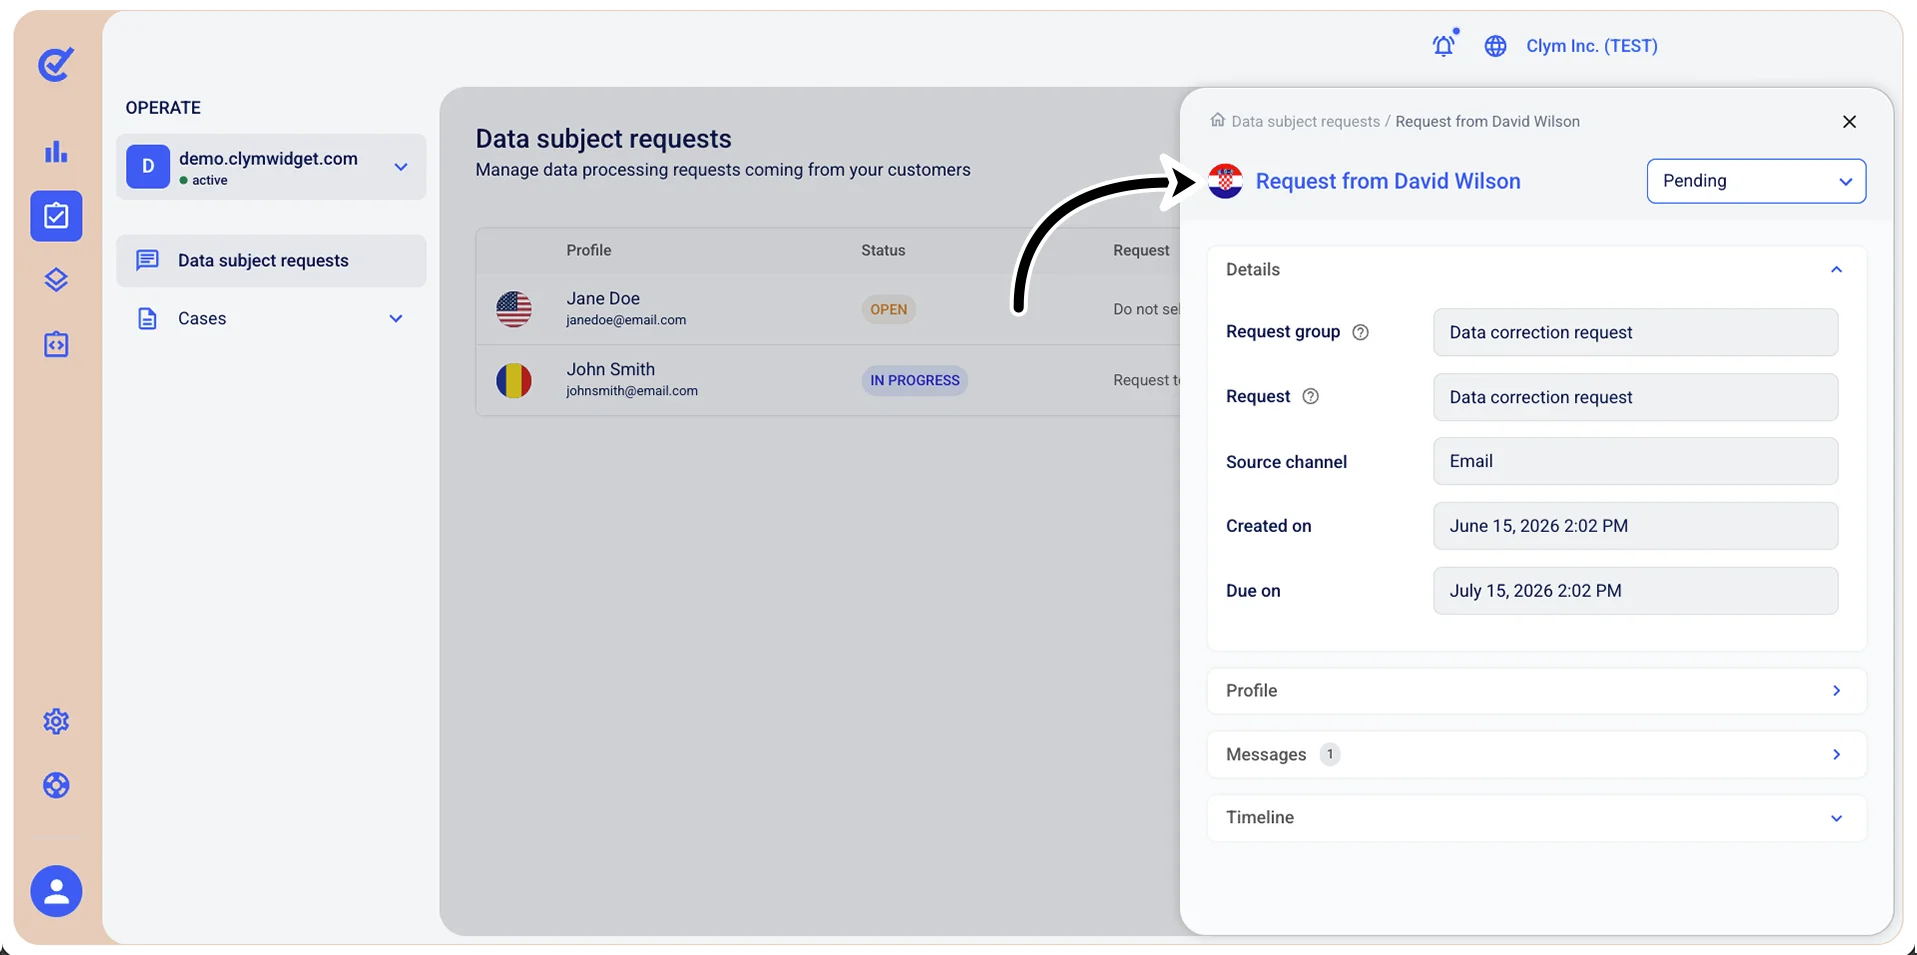Click the Status column header
Screen dimensions: 1917x955
[x=883, y=250]
